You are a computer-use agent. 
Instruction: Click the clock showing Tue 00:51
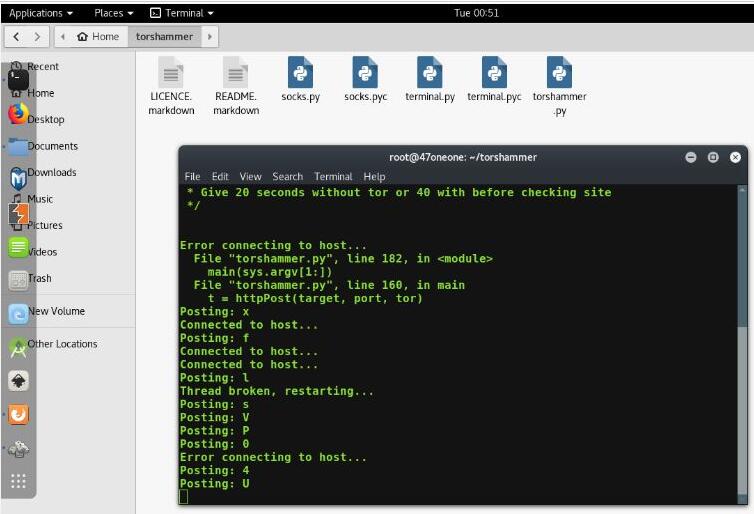pos(476,13)
